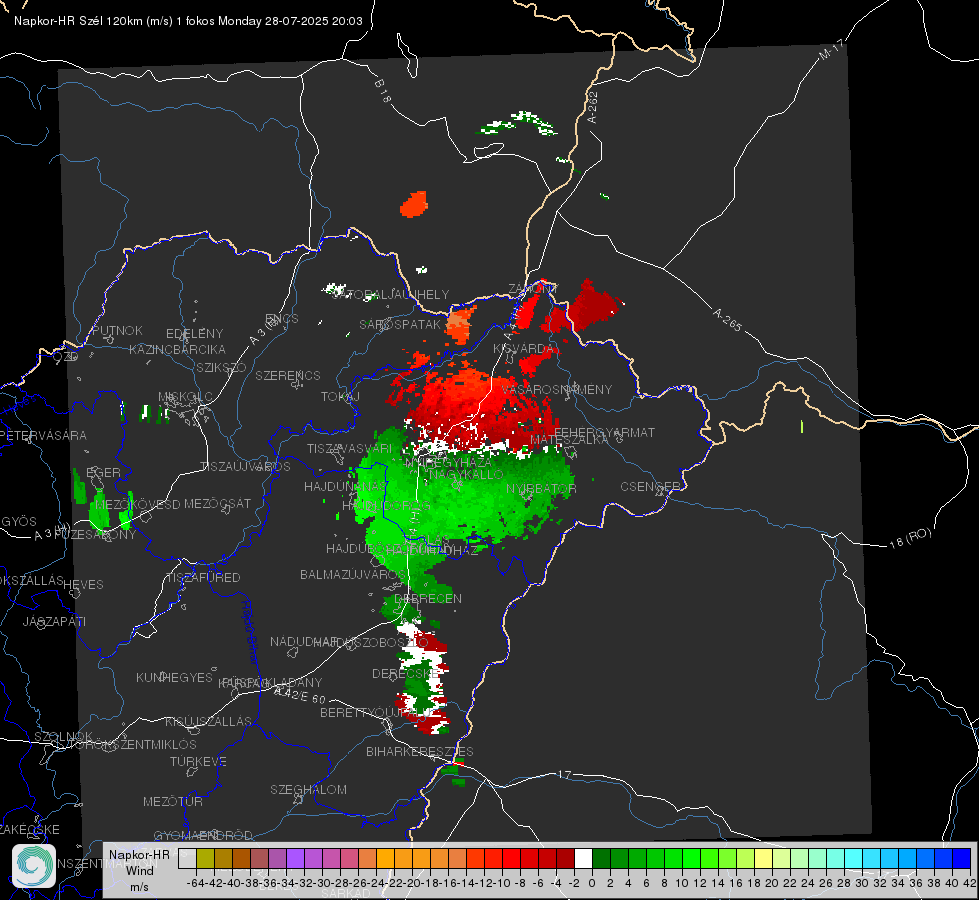Select the violet swatch near -34
Screen dimensions: 979x900
(295, 858)
